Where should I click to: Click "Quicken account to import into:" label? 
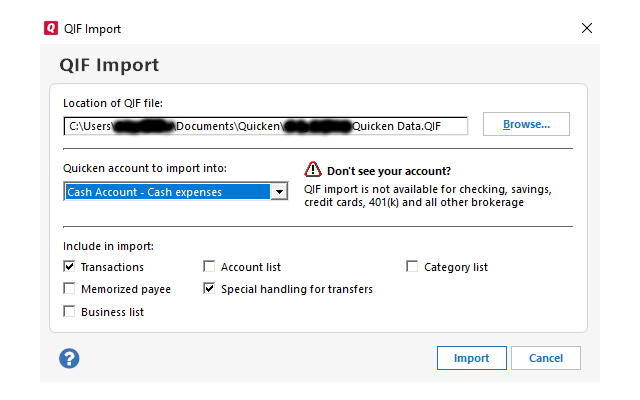pyautogui.click(x=145, y=168)
